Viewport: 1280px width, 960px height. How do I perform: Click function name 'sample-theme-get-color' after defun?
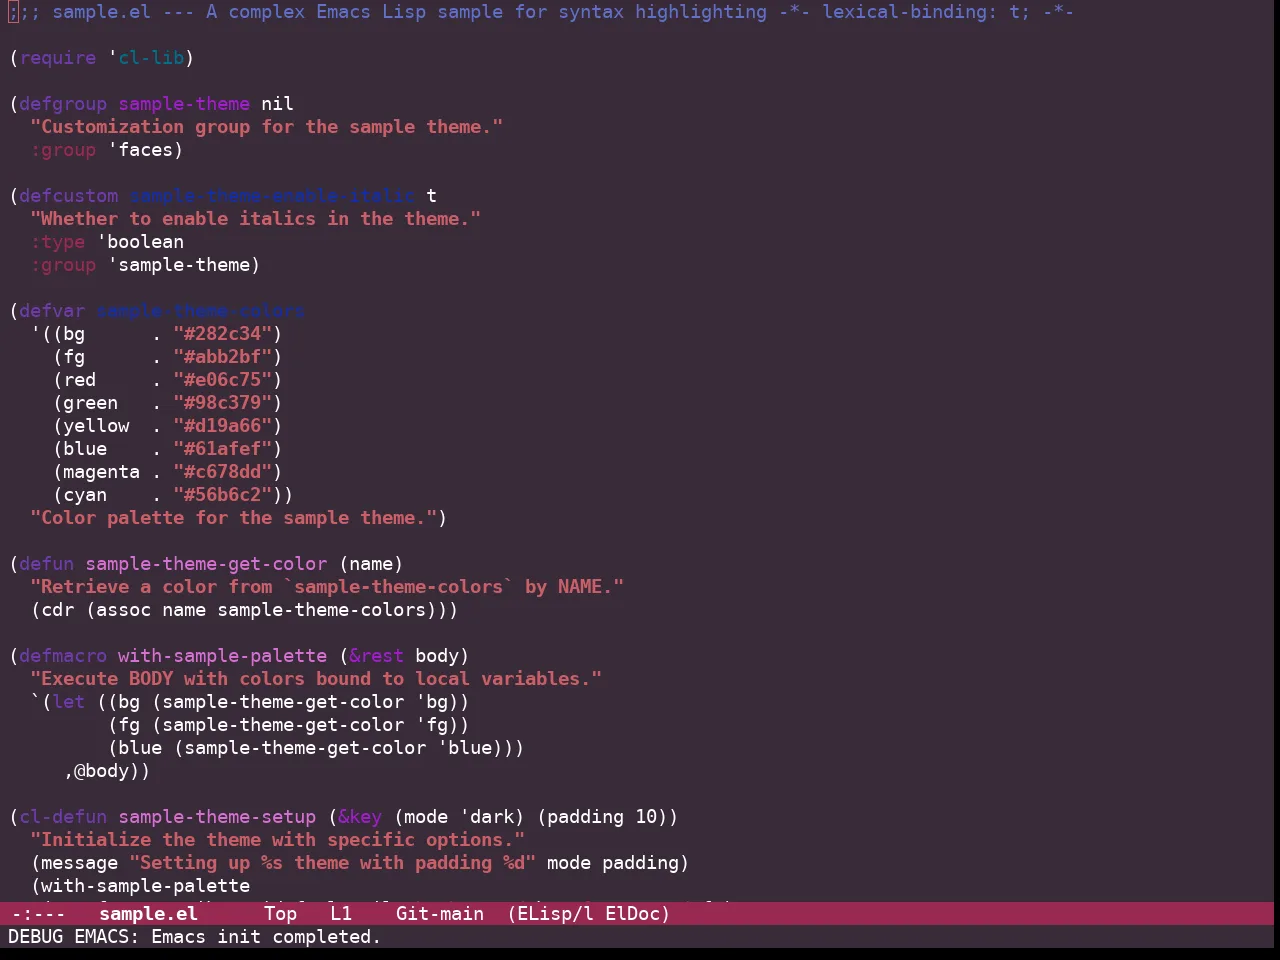[x=206, y=564]
